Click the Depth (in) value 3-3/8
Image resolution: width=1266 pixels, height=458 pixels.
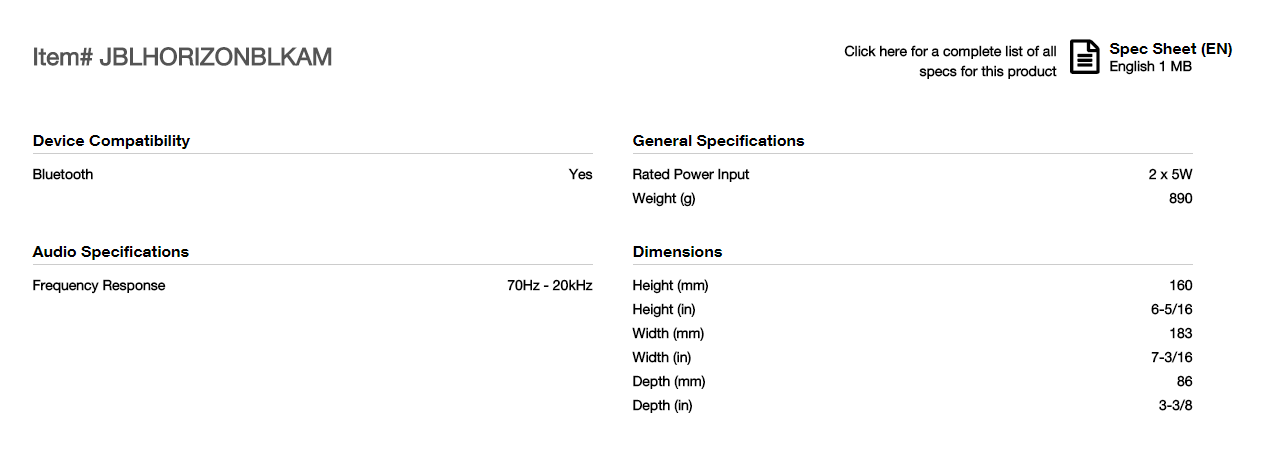tap(1176, 406)
